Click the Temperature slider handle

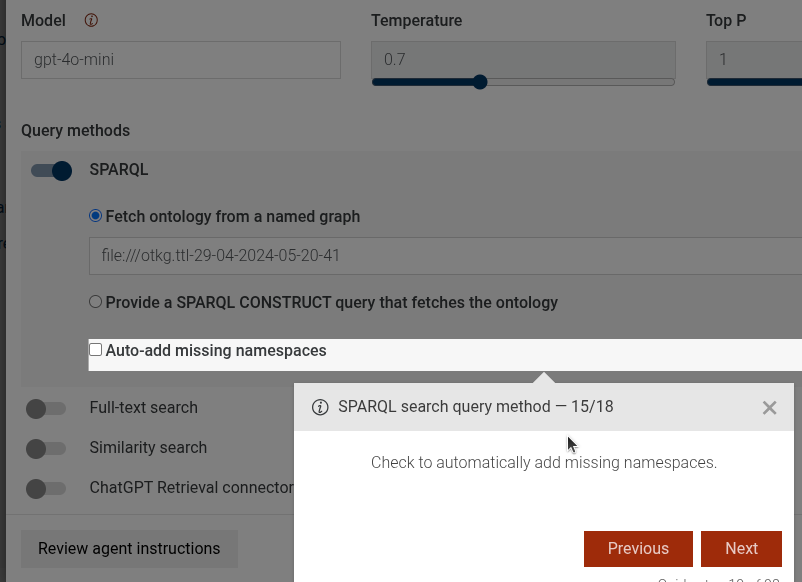click(480, 82)
